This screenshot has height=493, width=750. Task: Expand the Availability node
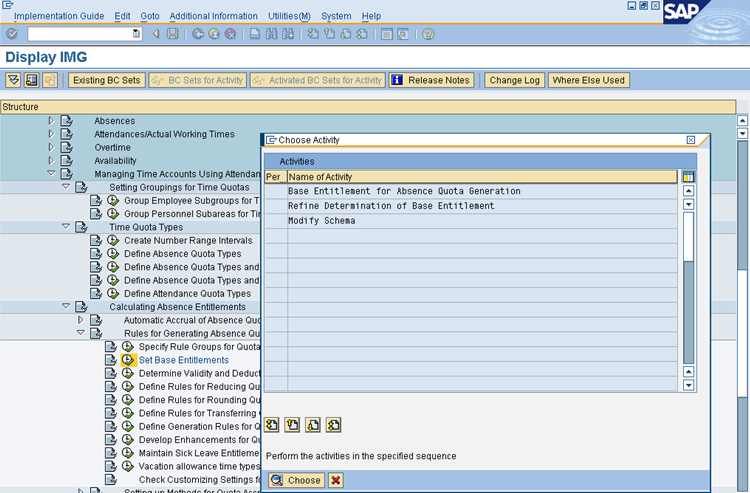[x=51, y=160]
